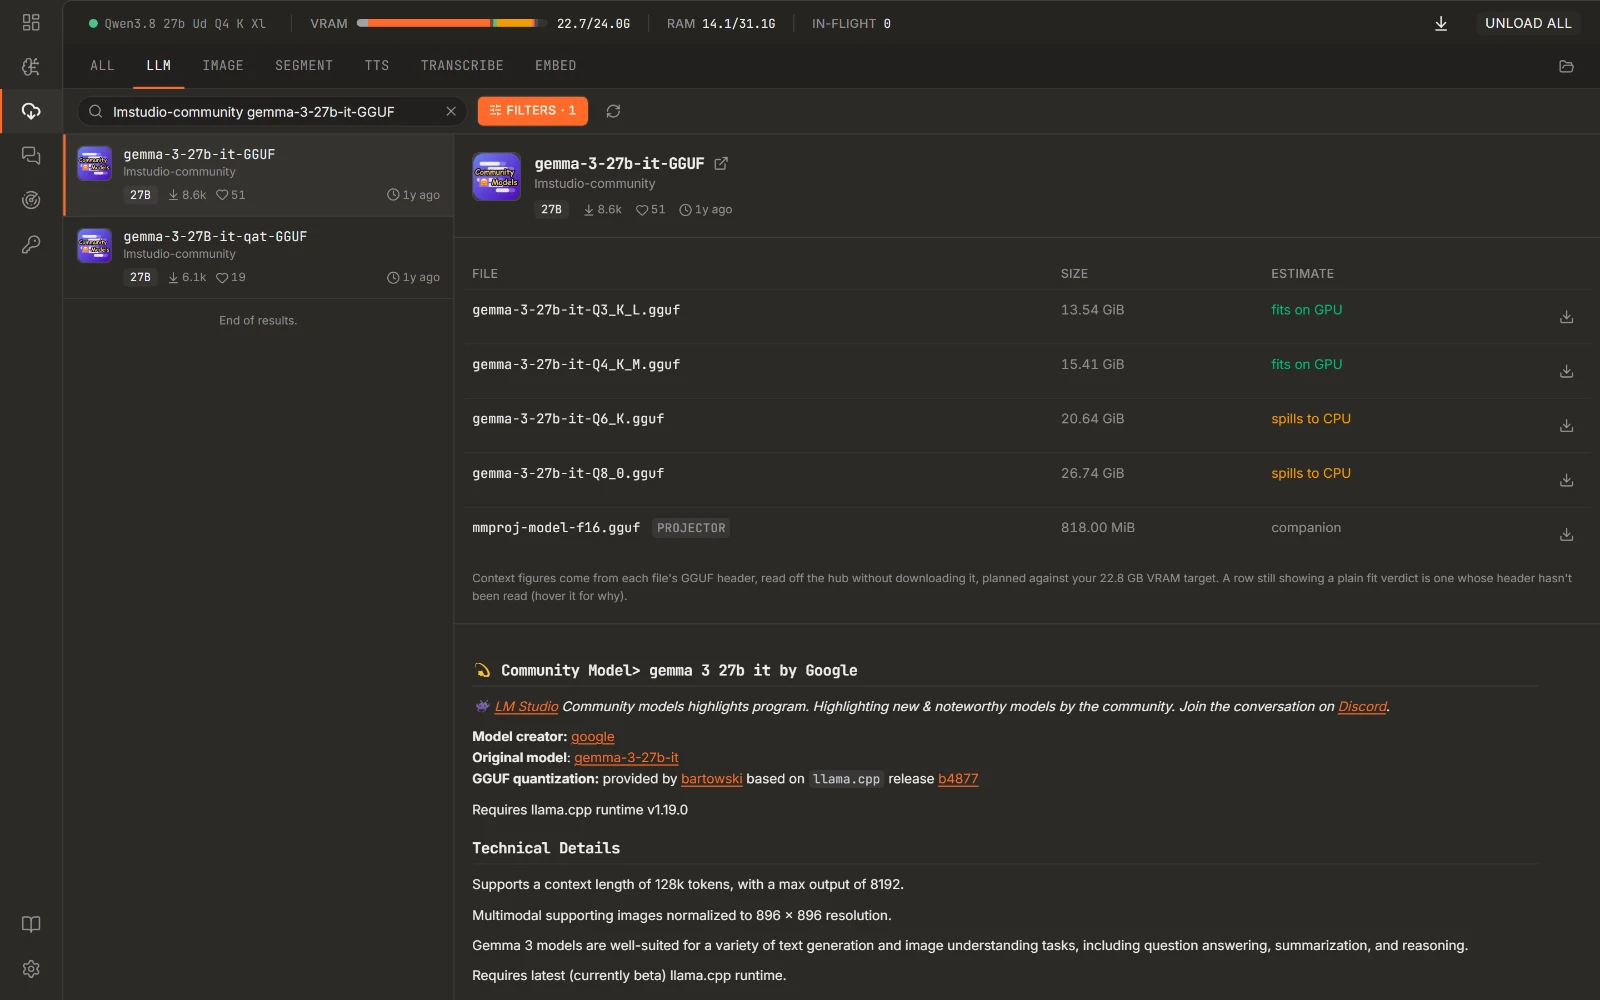
Task: Download gemma-3-27b-it-Q3_K_L.gguf file
Action: pyautogui.click(x=1566, y=317)
